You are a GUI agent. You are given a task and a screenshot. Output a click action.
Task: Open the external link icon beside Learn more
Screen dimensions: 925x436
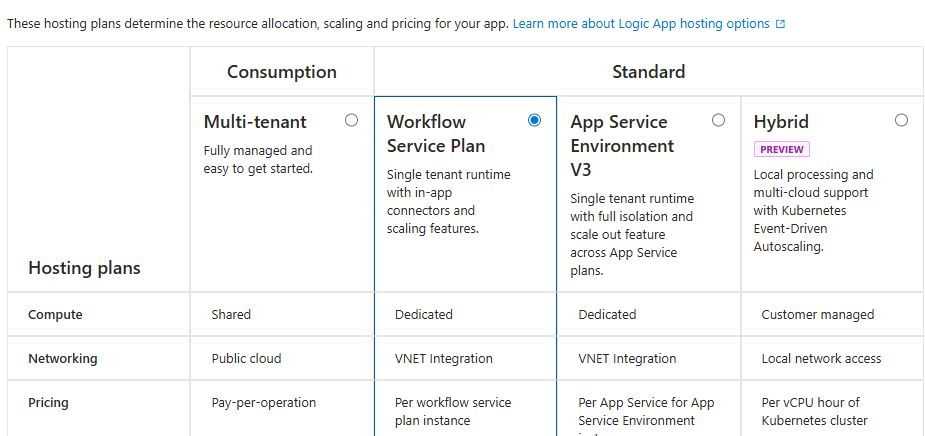click(780, 24)
